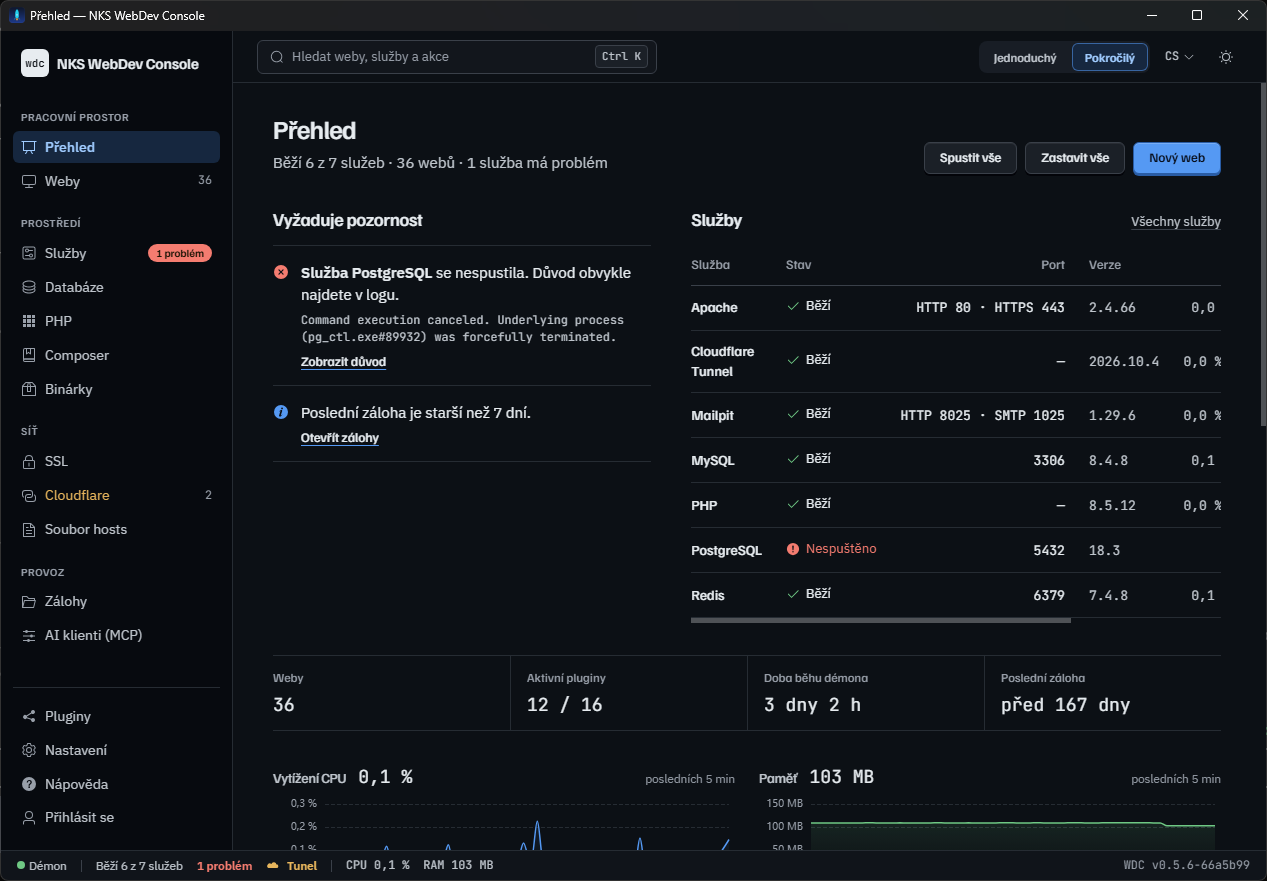
Task: Open the PHP sidebar section
Action: (116, 321)
